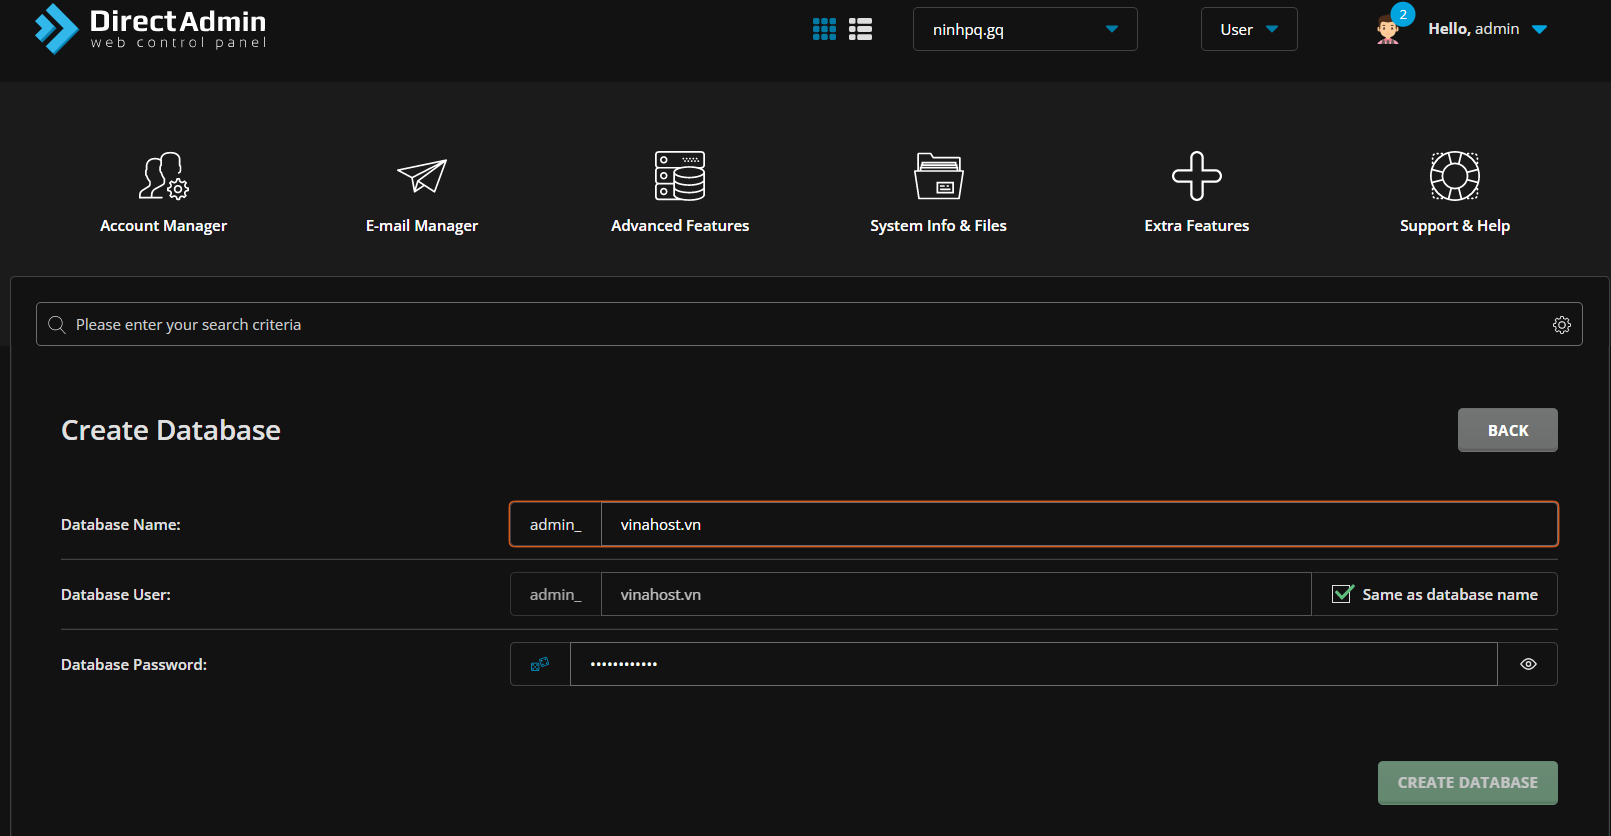Viewport: 1611px width, 836px height.
Task: Open search settings gear icon
Action: tap(1561, 325)
